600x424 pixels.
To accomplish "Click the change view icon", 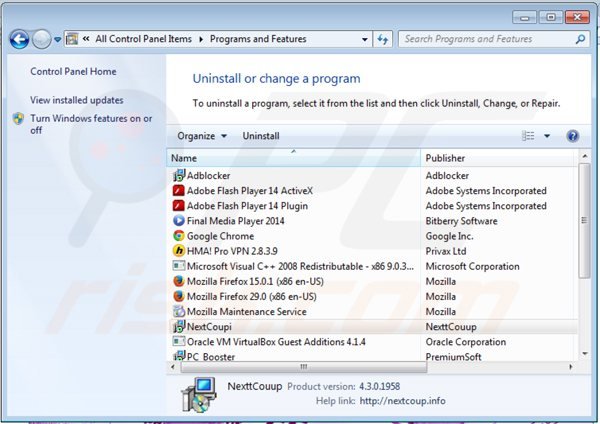I will coord(528,136).
